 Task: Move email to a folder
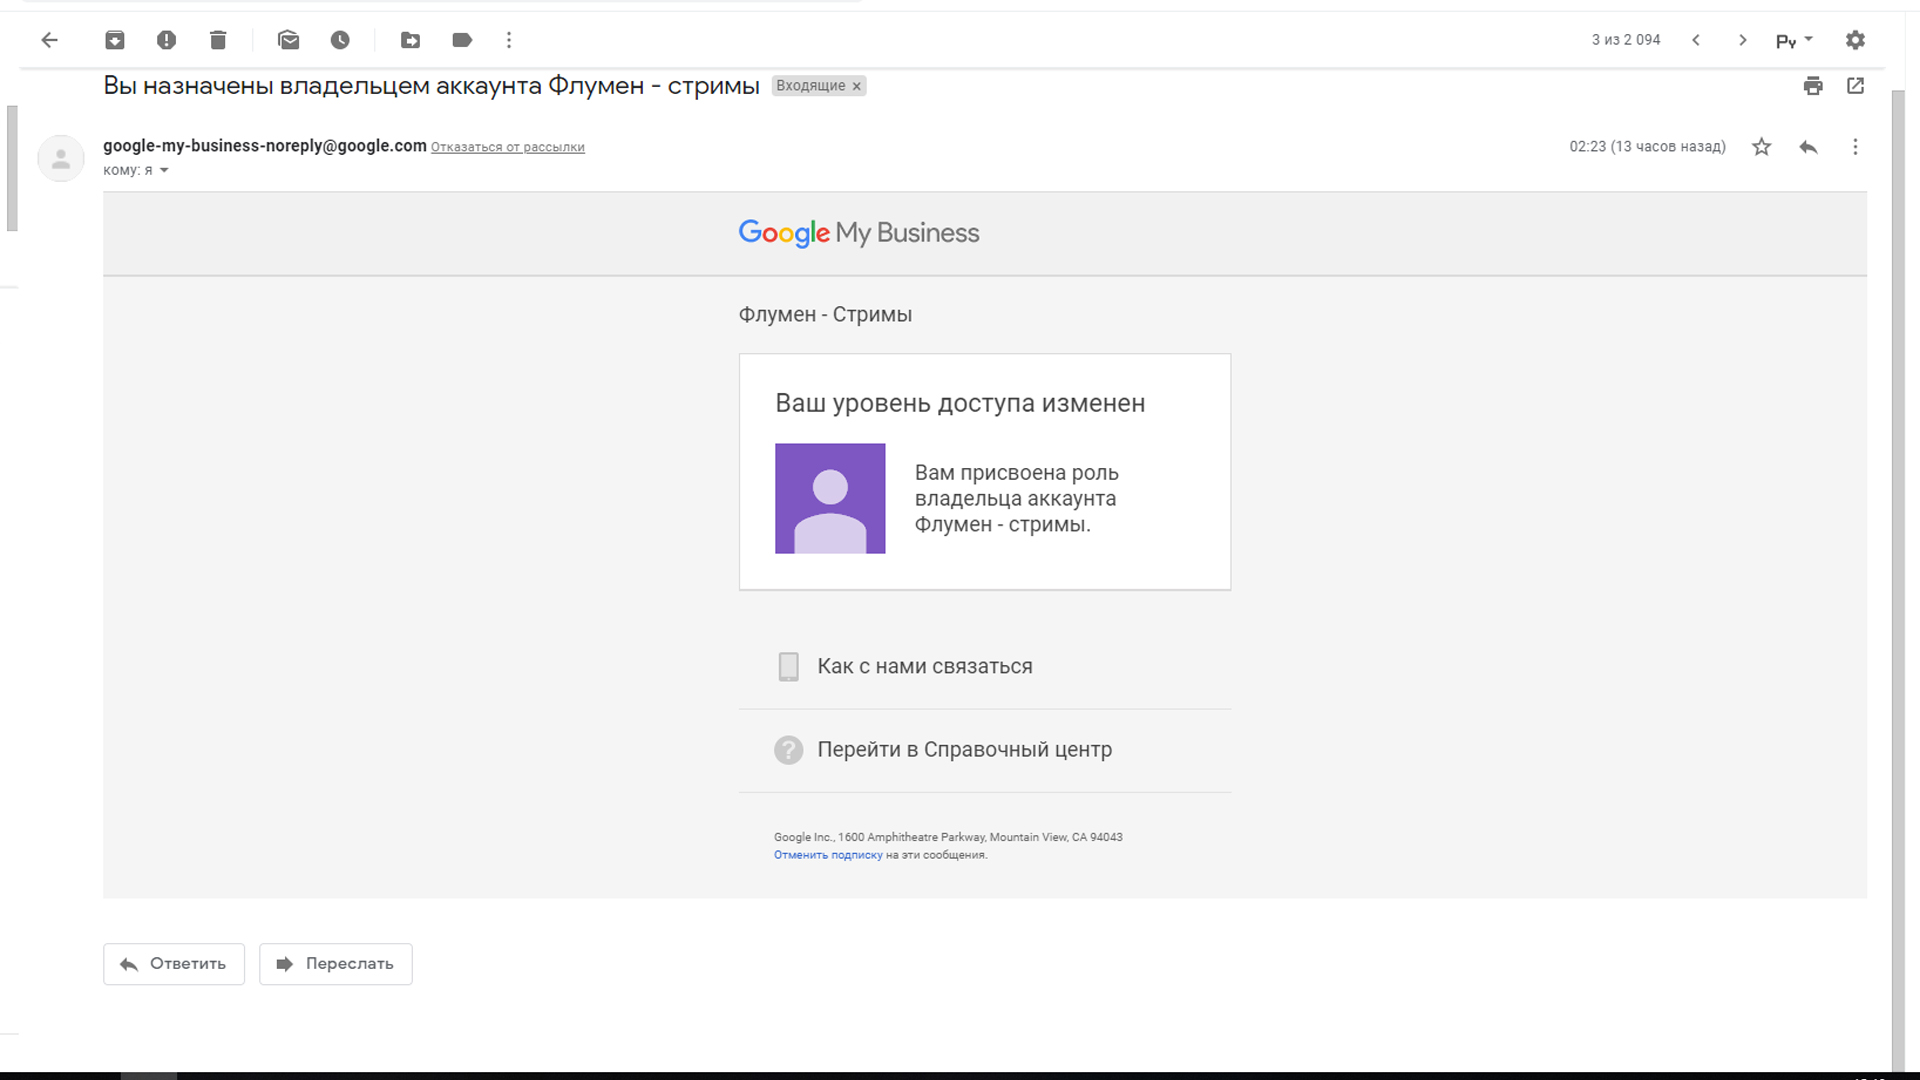click(410, 40)
